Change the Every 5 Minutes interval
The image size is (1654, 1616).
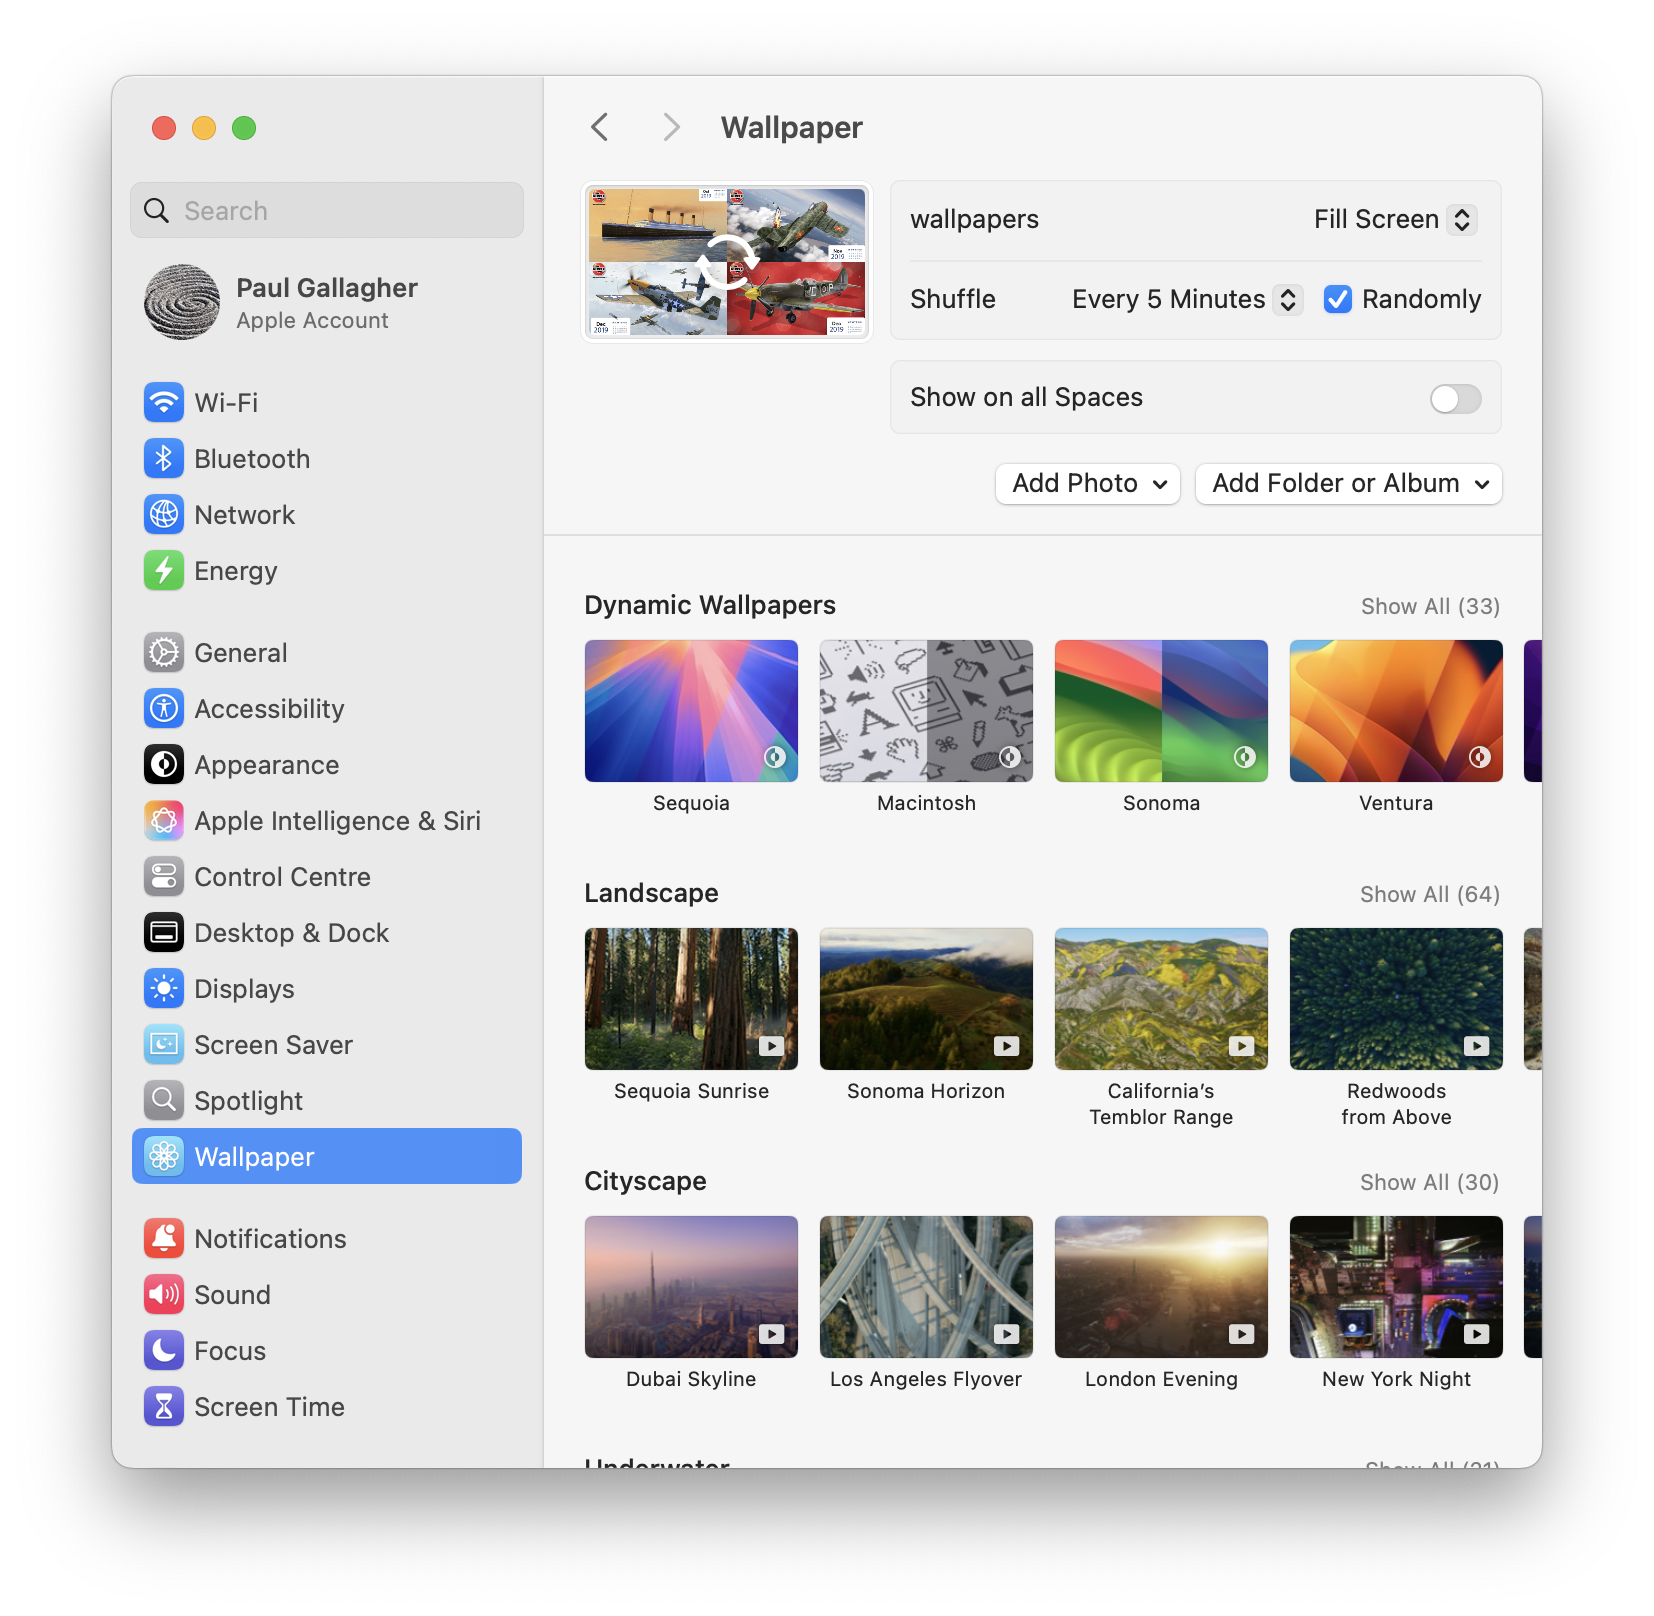pos(1186,299)
